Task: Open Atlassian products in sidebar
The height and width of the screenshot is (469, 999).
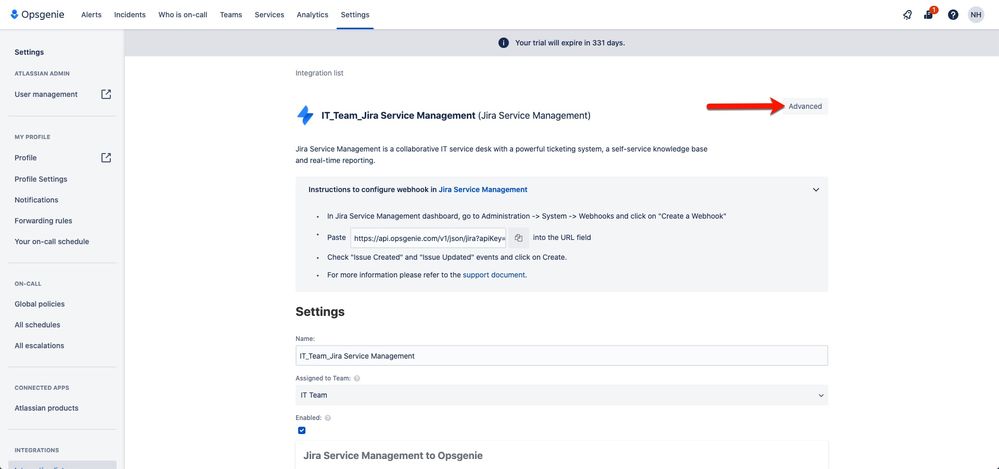Action: click(x=47, y=408)
